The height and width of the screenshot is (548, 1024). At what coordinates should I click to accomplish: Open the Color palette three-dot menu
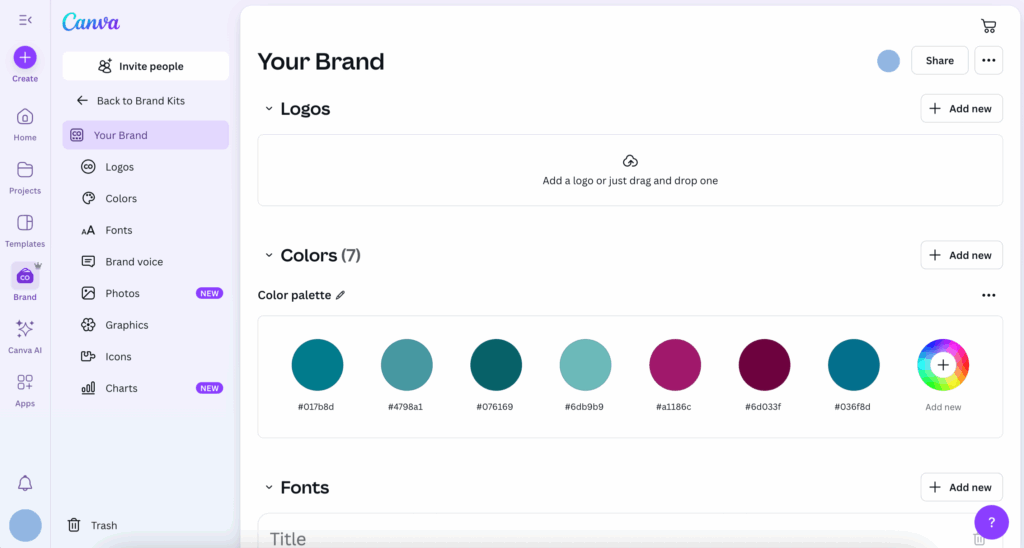(x=988, y=295)
